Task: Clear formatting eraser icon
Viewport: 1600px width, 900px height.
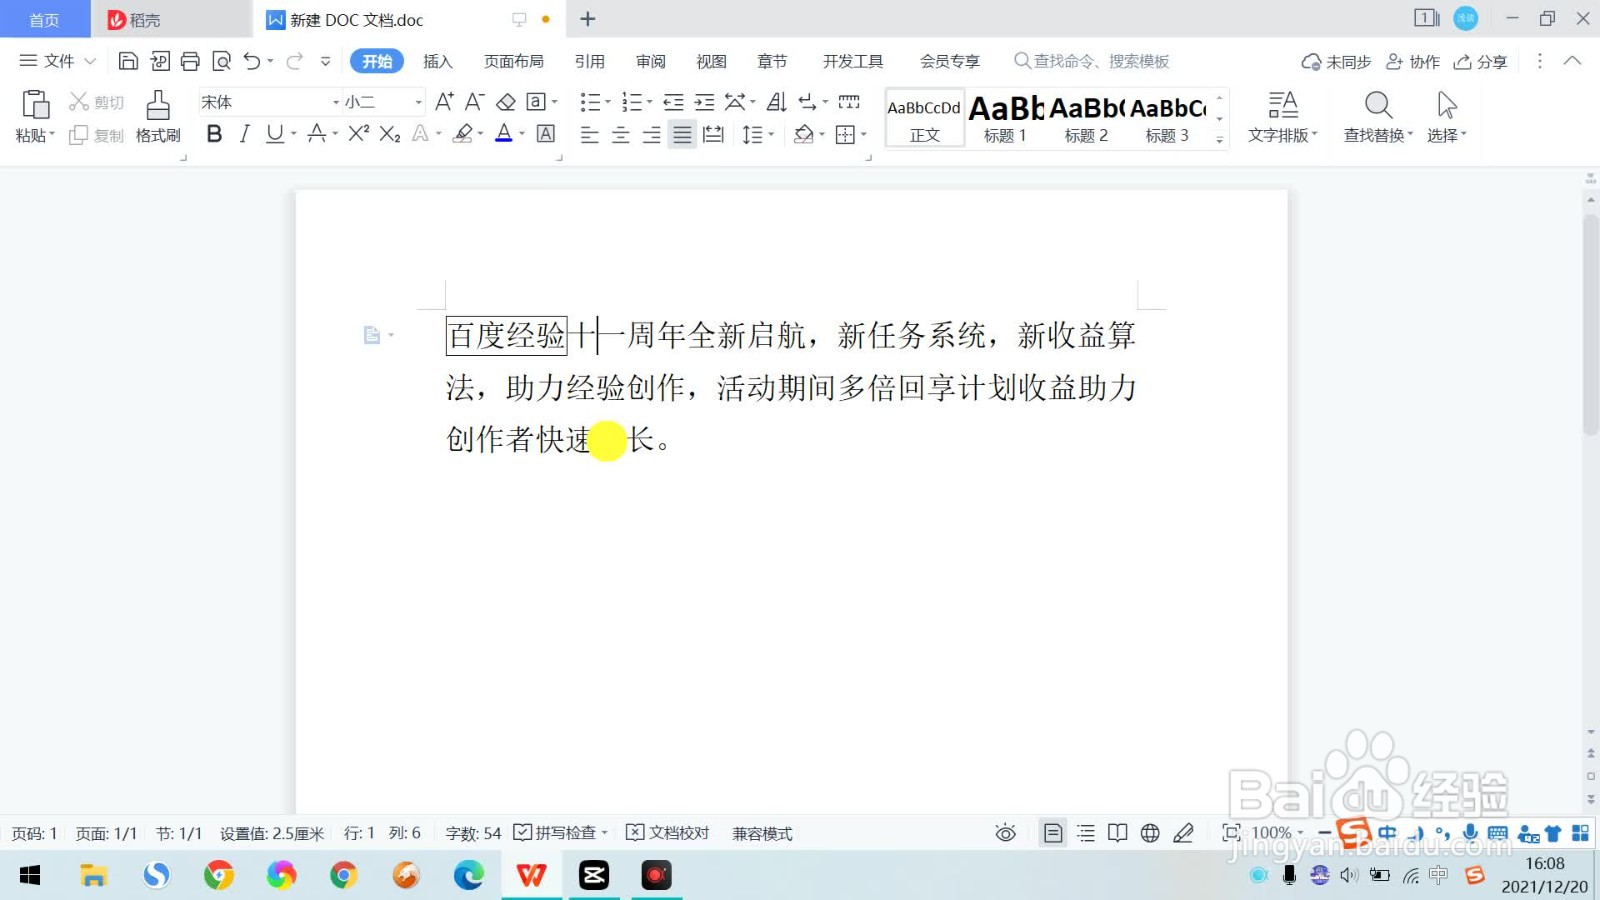Action: [506, 102]
